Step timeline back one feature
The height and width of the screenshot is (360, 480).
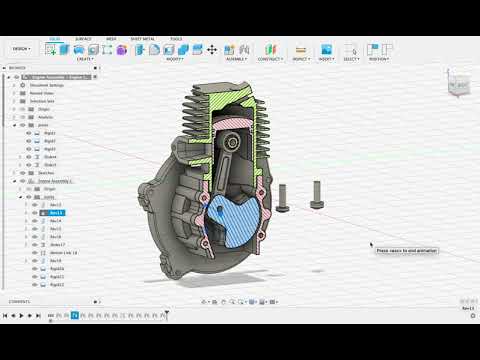point(13,315)
